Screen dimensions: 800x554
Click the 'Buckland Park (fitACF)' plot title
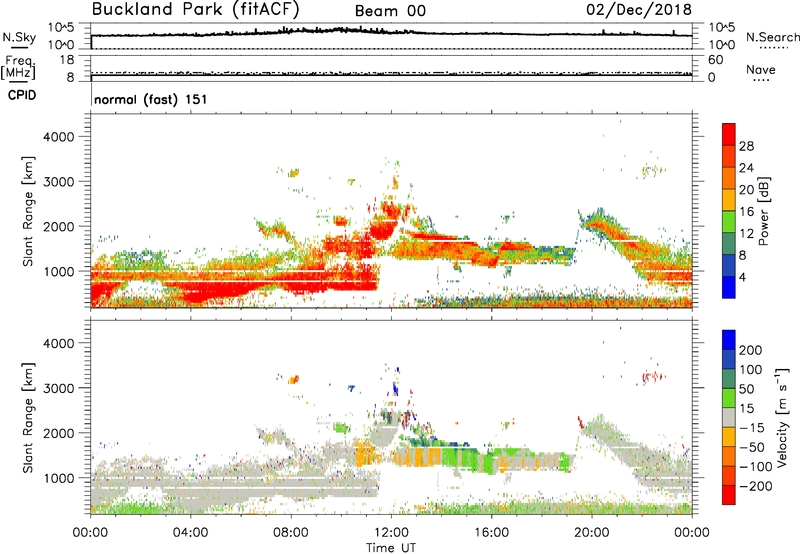[195, 9]
